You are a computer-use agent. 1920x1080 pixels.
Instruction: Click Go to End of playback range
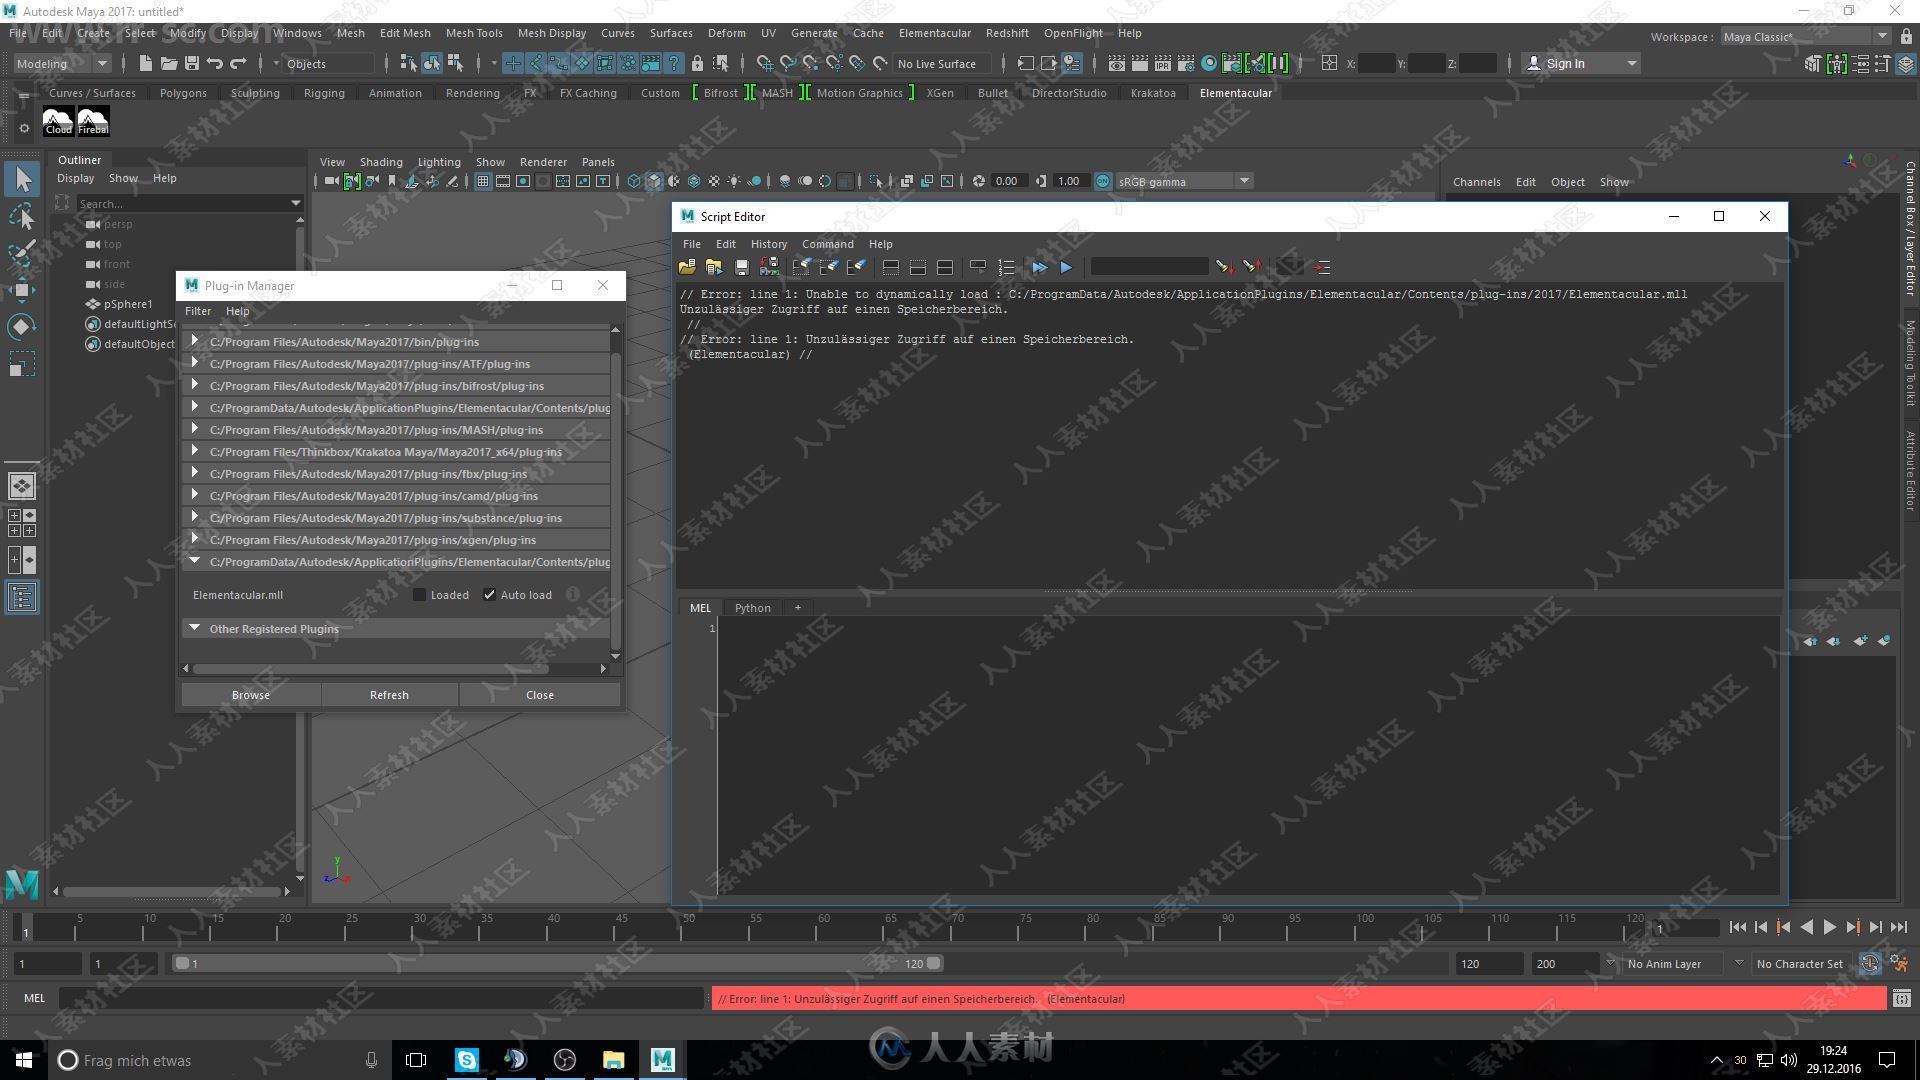point(1899,928)
